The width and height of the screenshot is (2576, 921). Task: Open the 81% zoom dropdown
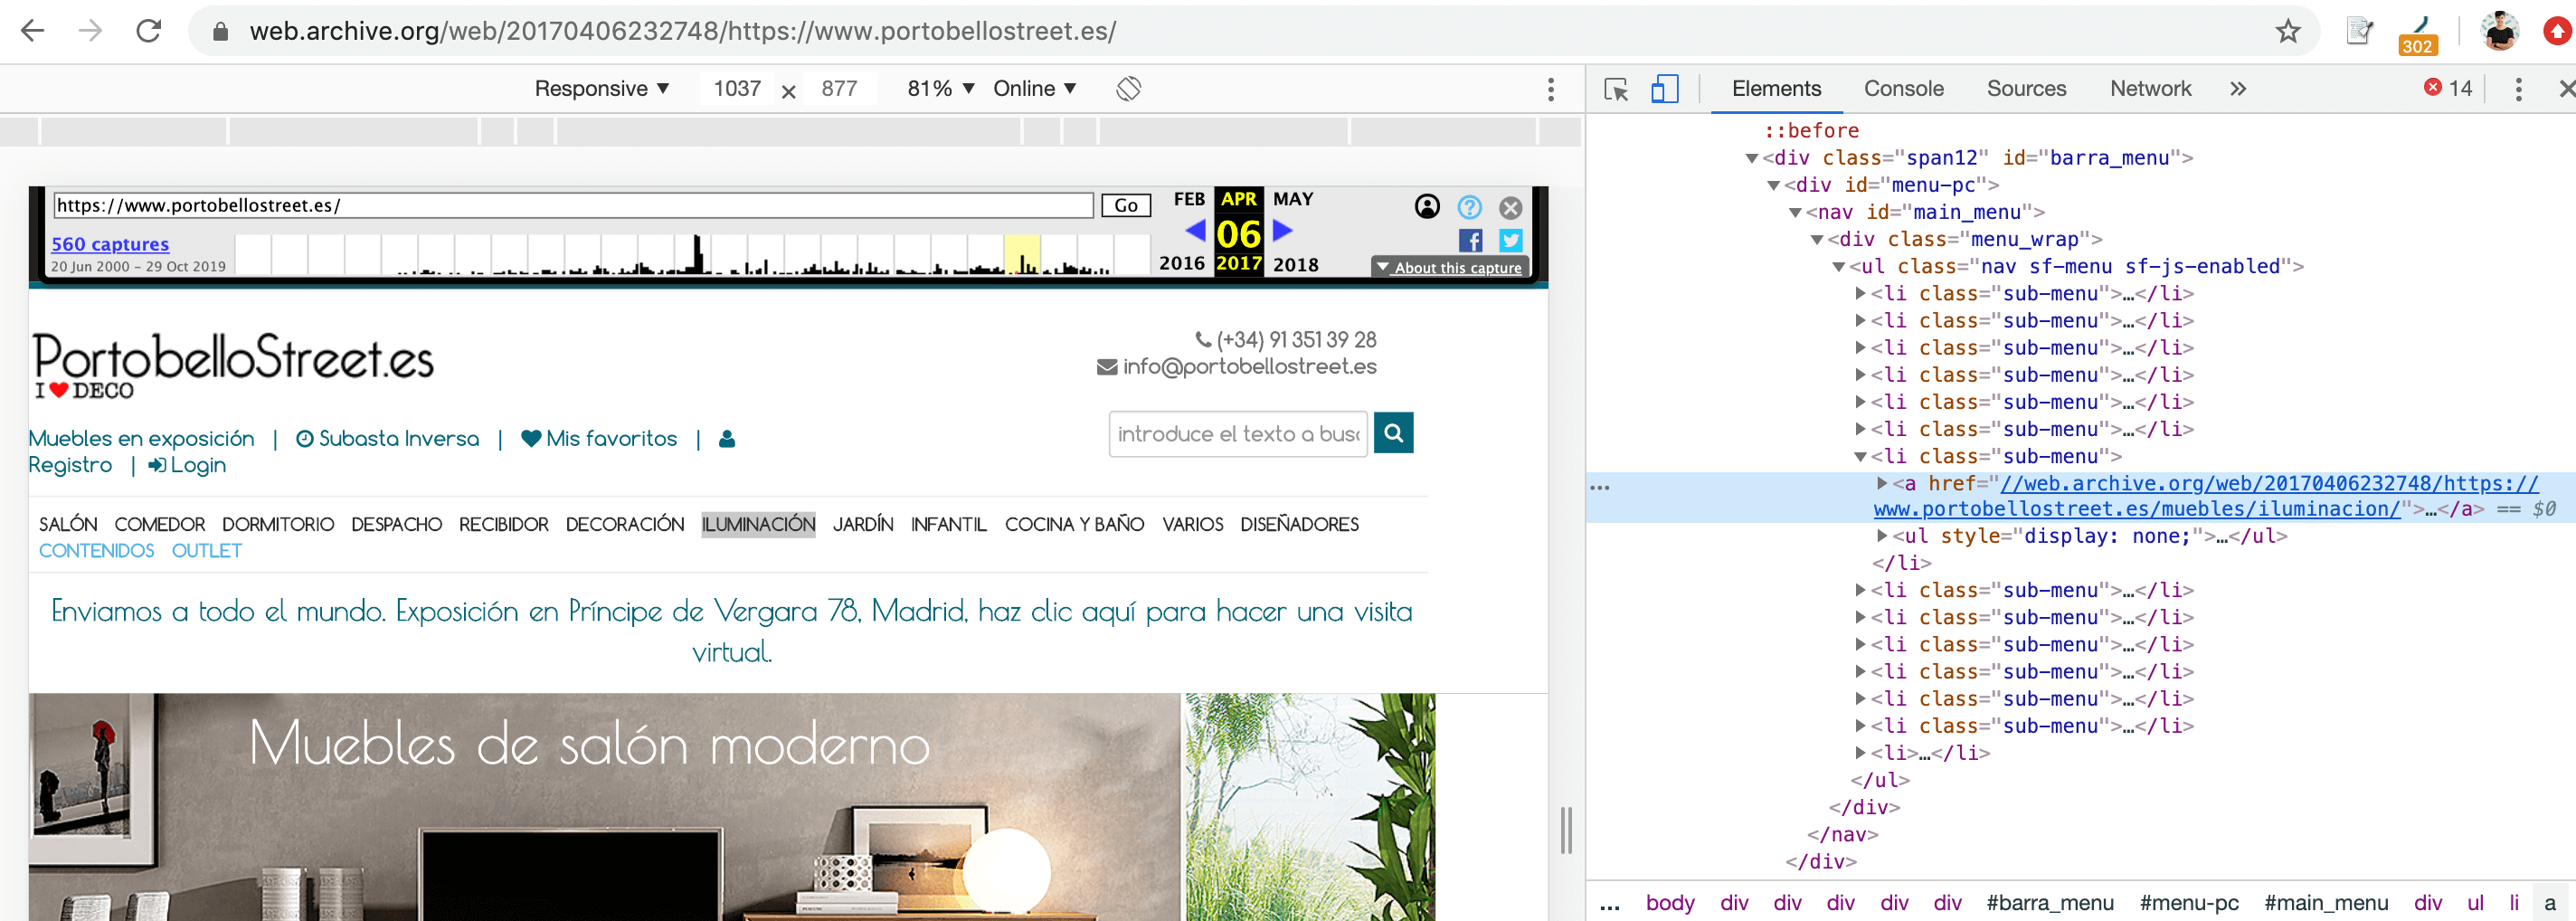point(940,89)
